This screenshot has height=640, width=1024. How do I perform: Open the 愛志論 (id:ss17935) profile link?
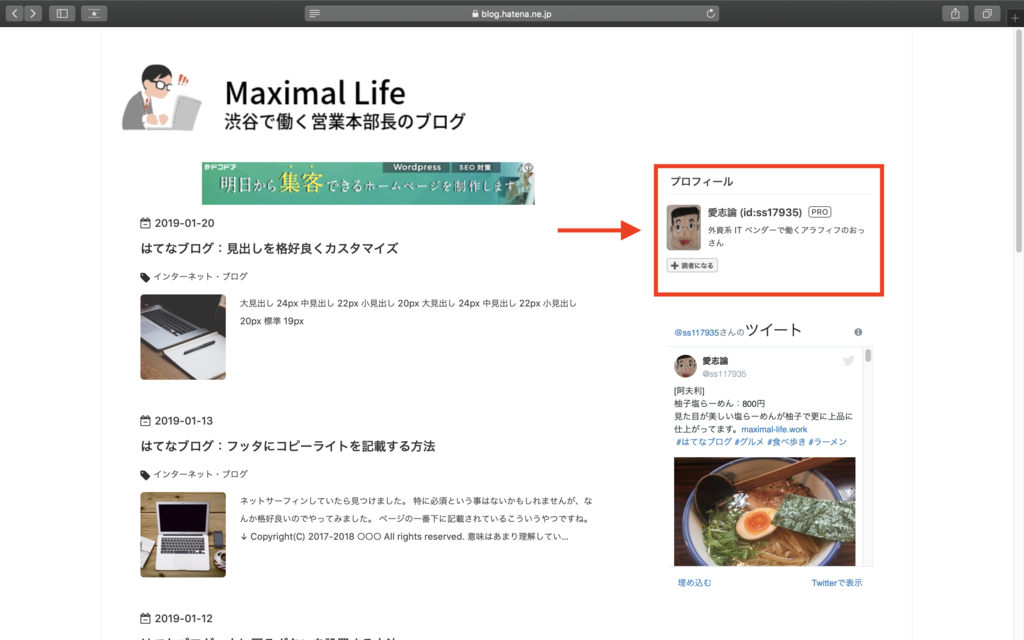[x=754, y=212]
